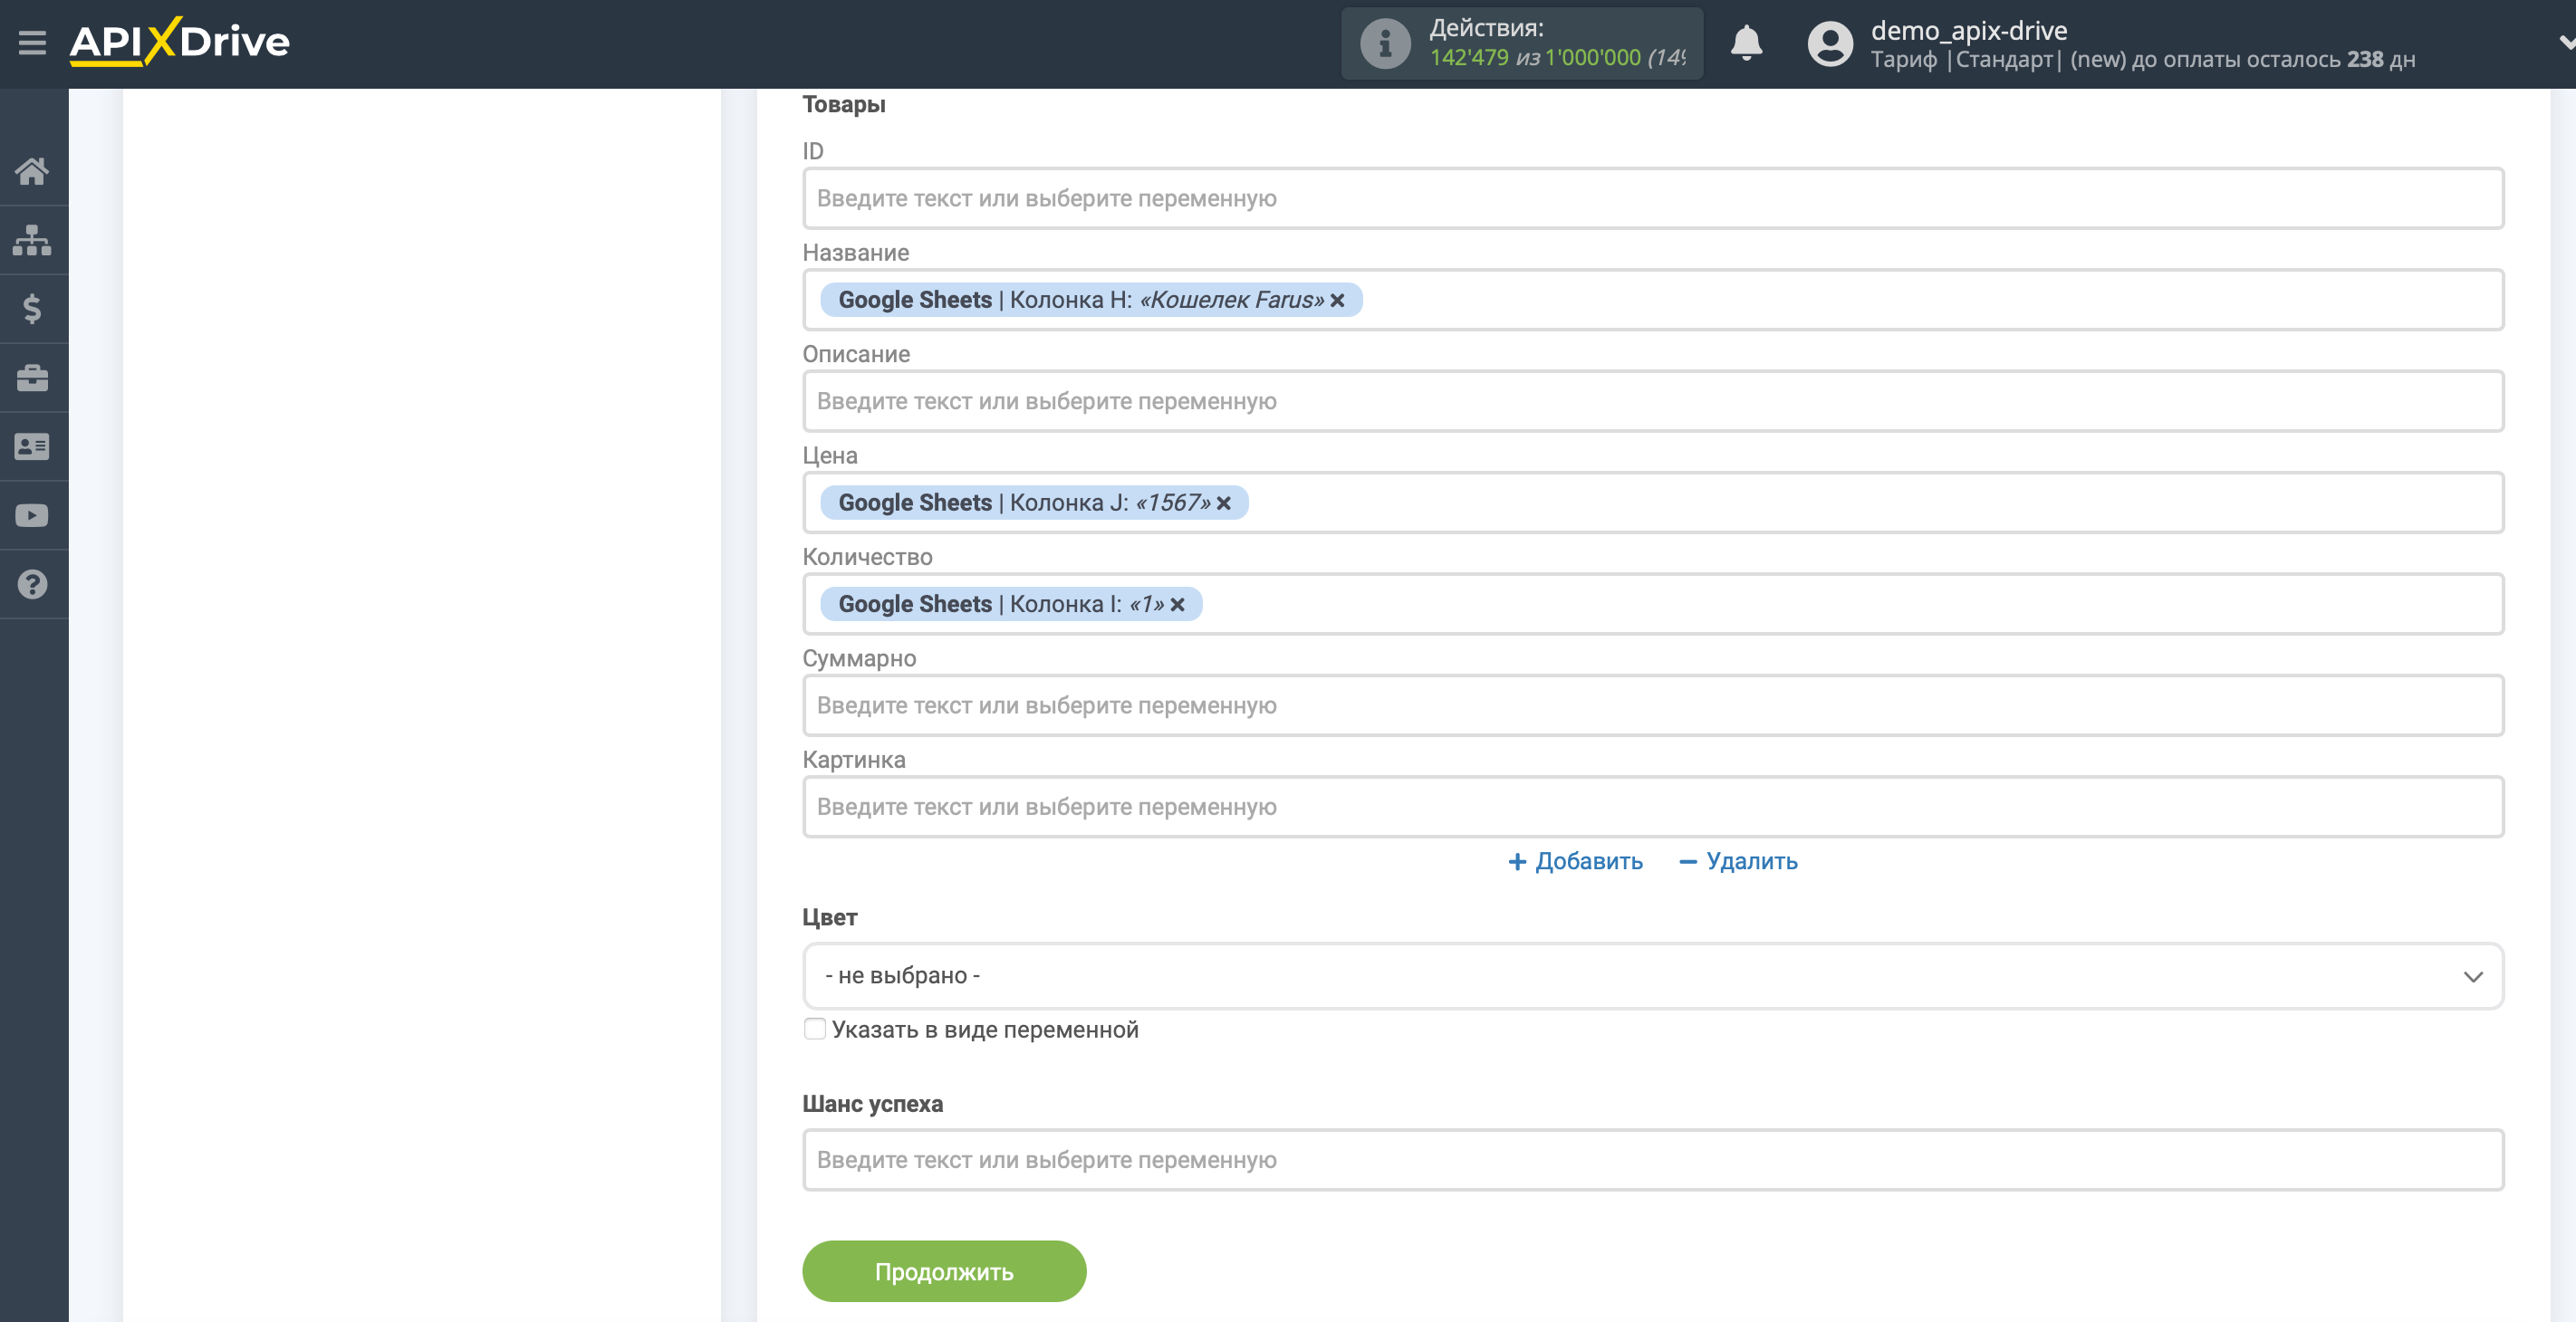
Task: Open the connections sitemap icon
Action: (x=32, y=240)
